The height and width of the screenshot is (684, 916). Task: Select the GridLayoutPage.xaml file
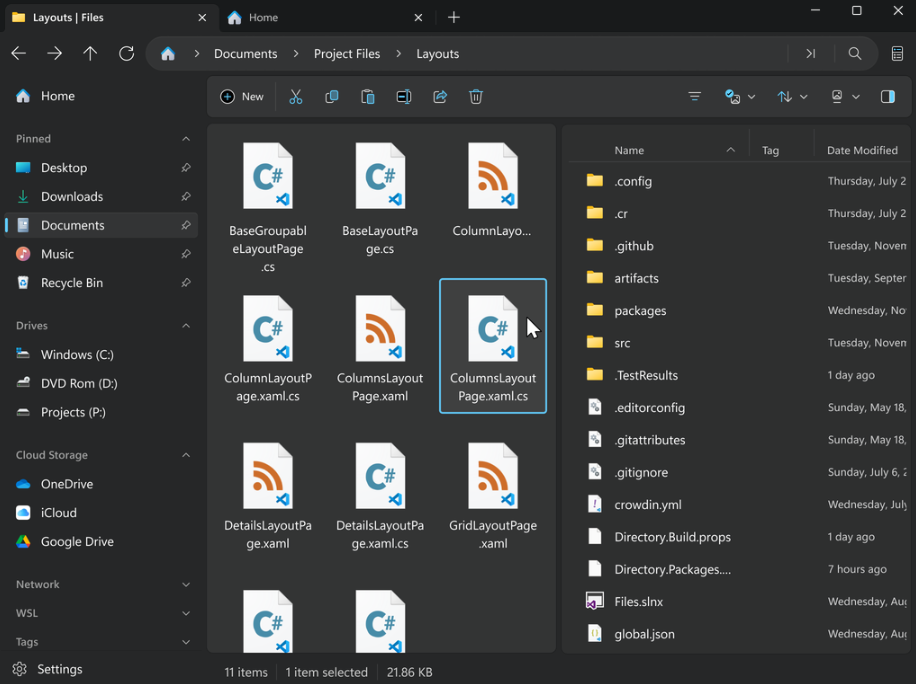click(493, 494)
